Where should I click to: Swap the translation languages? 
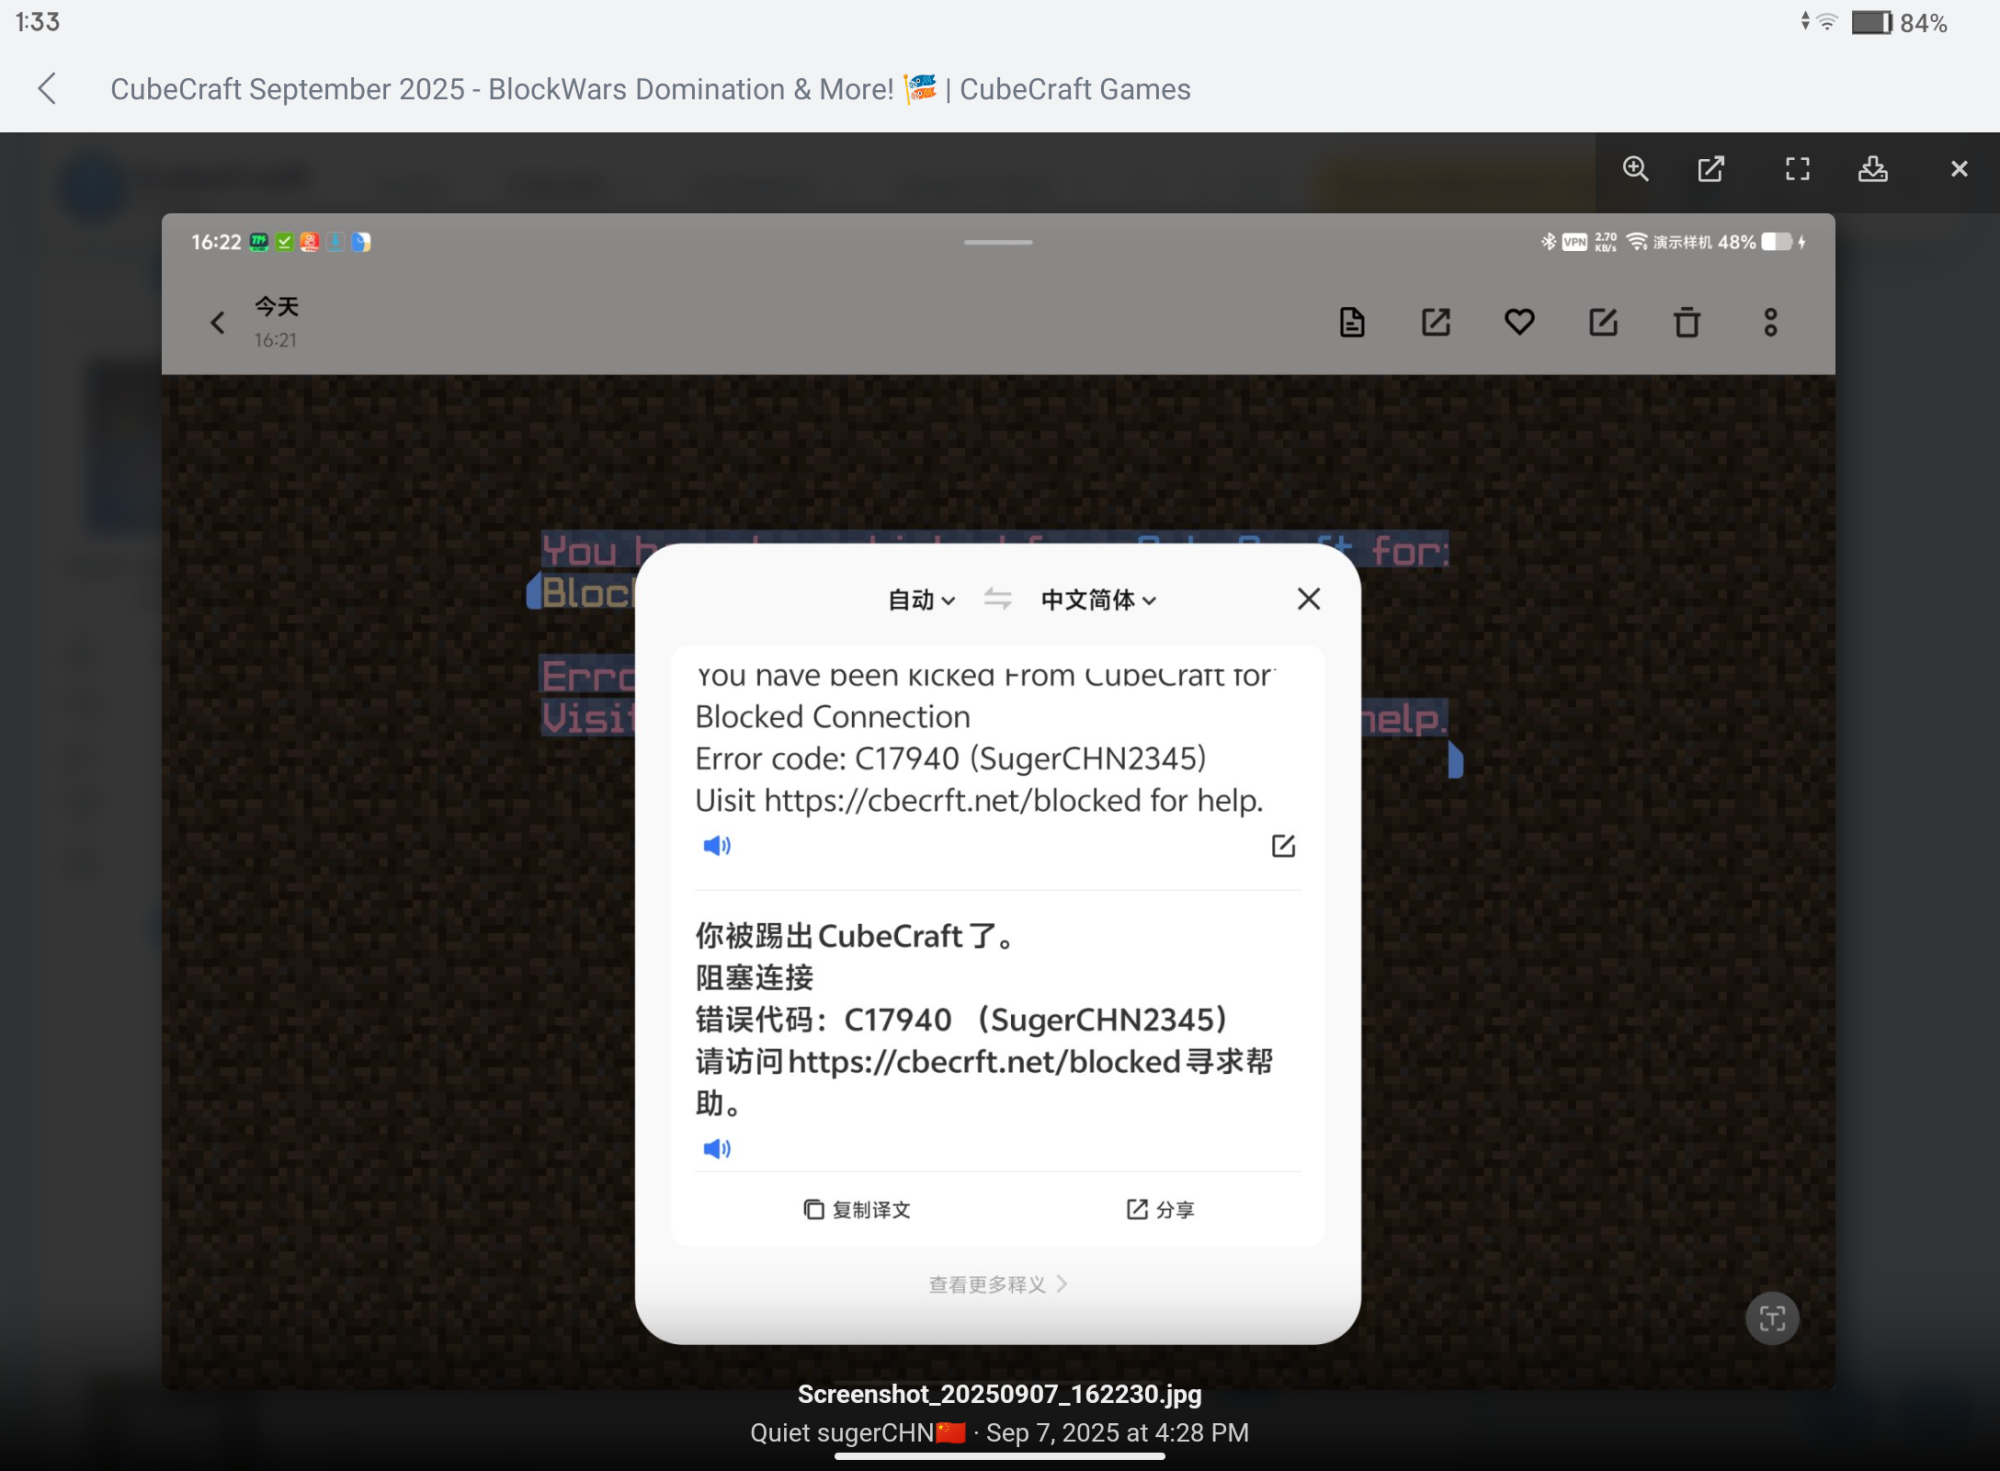tap(997, 599)
